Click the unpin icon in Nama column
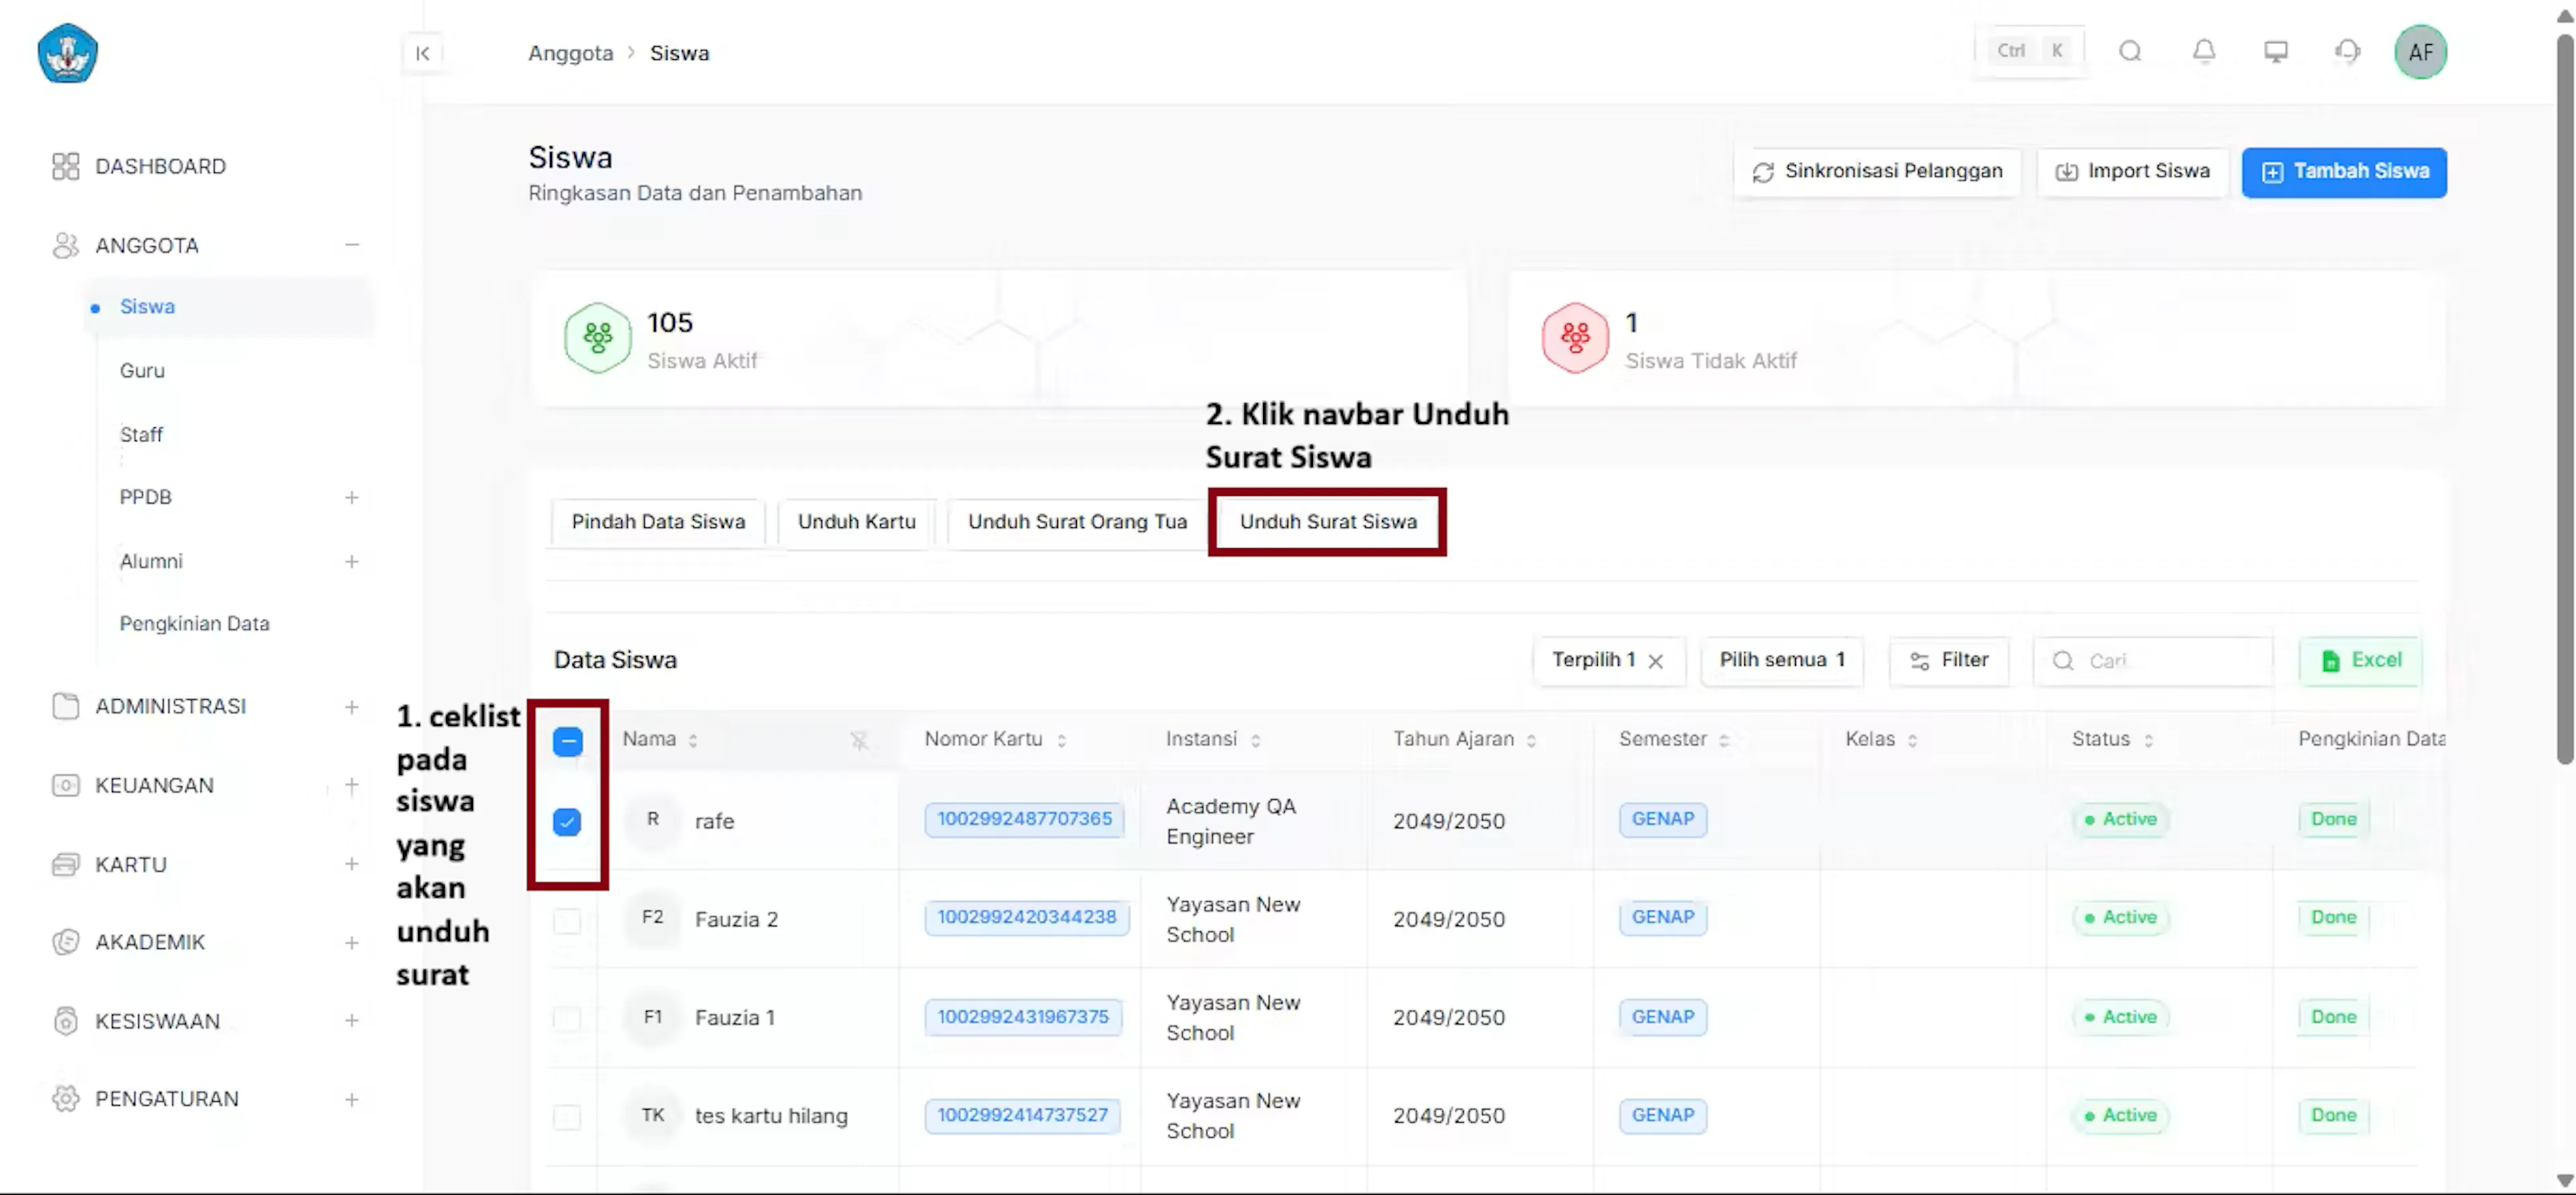 tap(859, 740)
